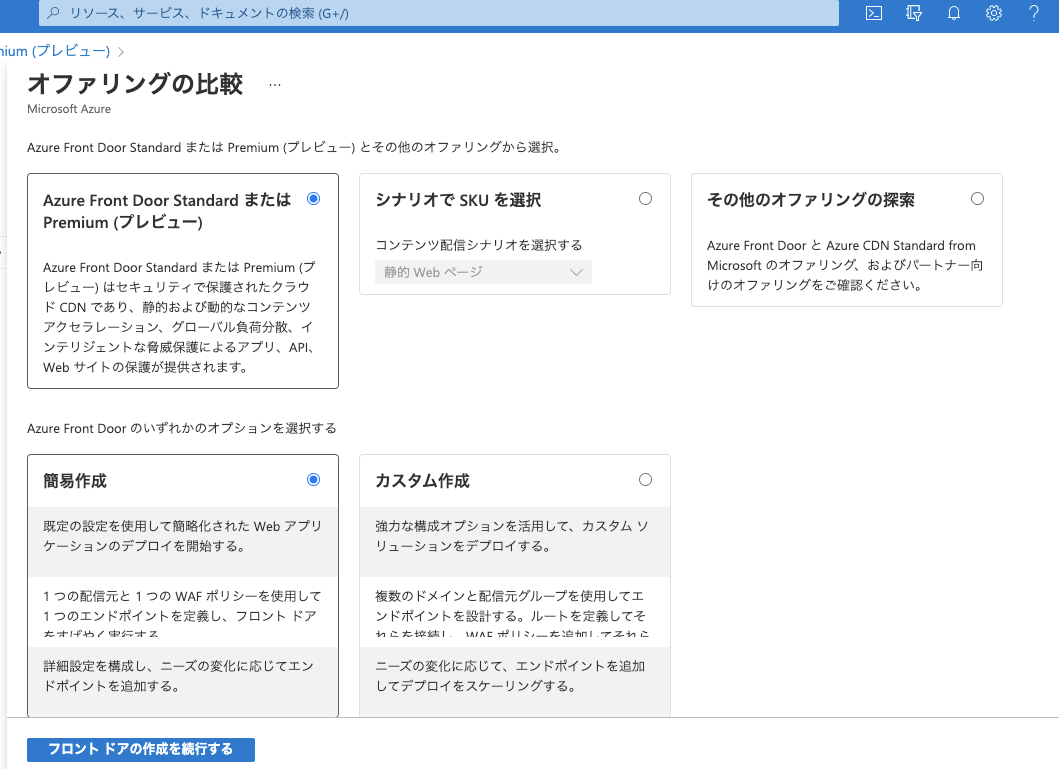This screenshot has height=769, width=1059.
Task: Click the search box for リソース、サービス
Action: (x=438, y=13)
